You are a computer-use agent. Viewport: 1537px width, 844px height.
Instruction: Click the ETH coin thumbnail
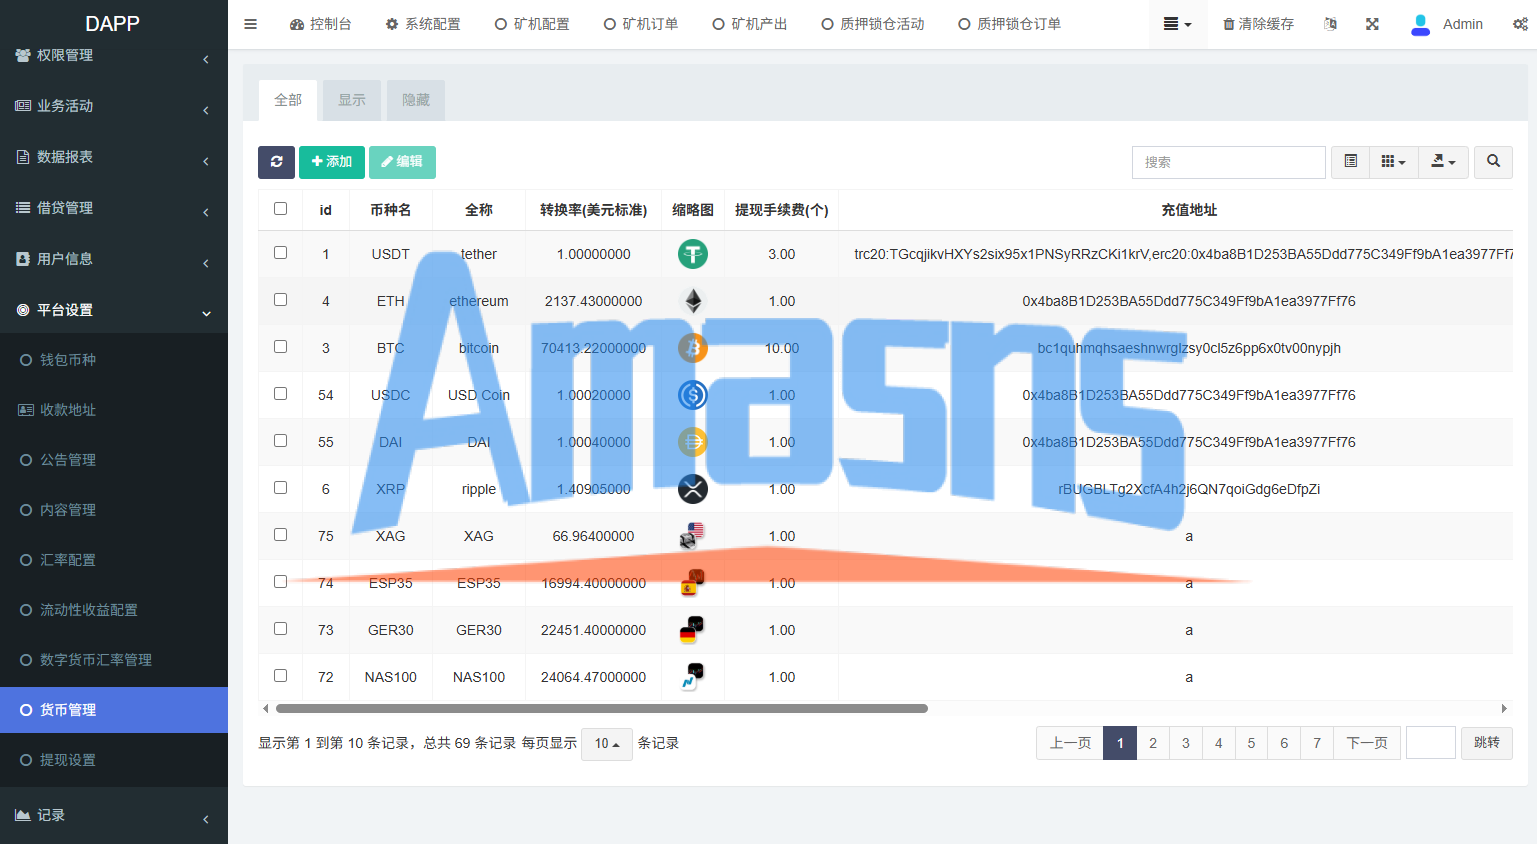coord(693,301)
